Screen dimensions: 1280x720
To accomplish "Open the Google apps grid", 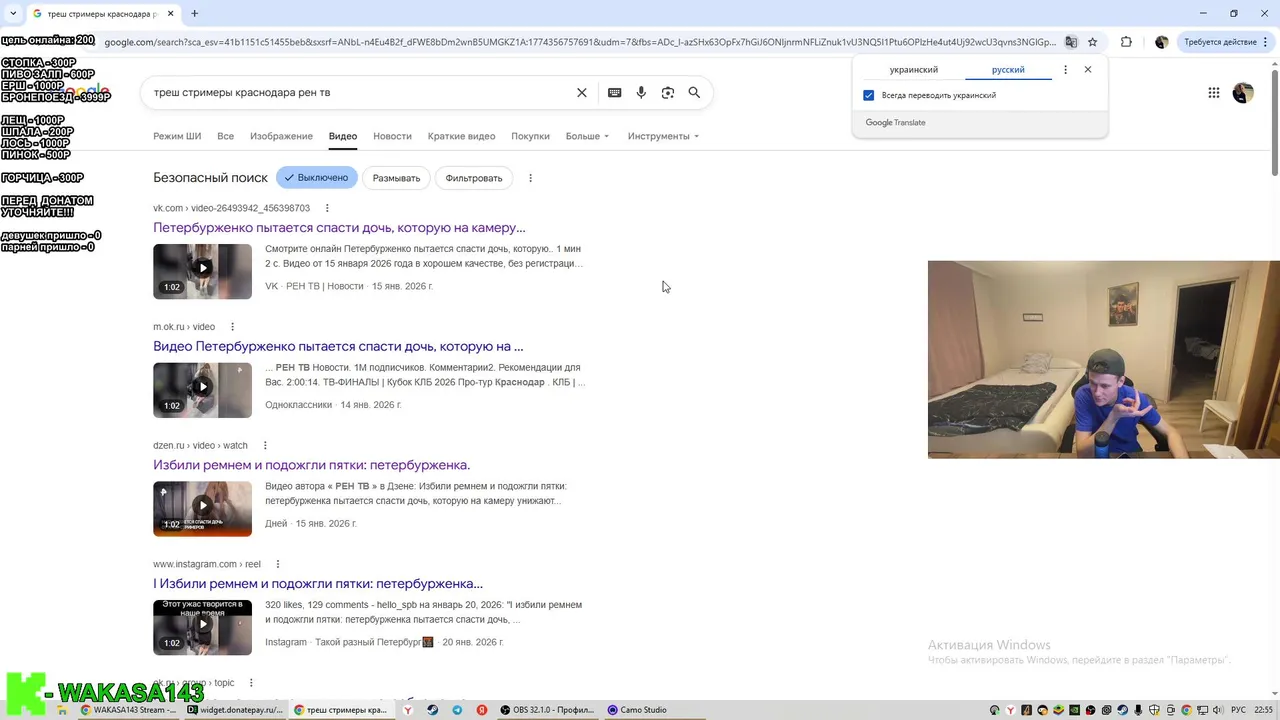I will click(x=1213, y=92).
